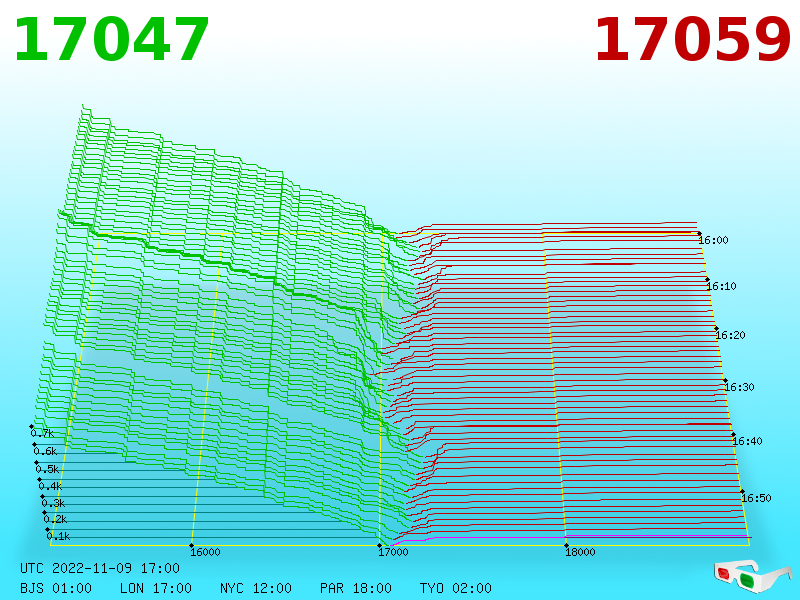This screenshot has height=600, width=800.
Task: Click the 0.4k volume axis label
Action: tap(51, 486)
